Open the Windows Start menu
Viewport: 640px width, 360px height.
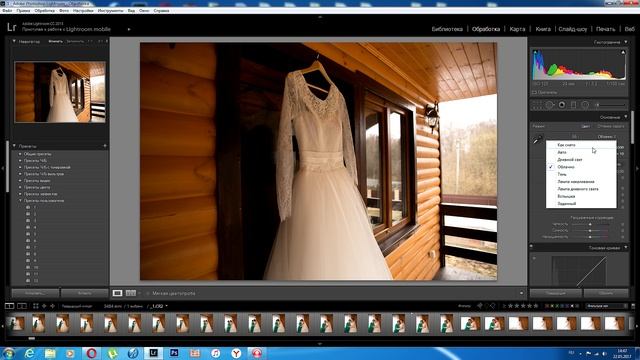(x=9, y=353)
